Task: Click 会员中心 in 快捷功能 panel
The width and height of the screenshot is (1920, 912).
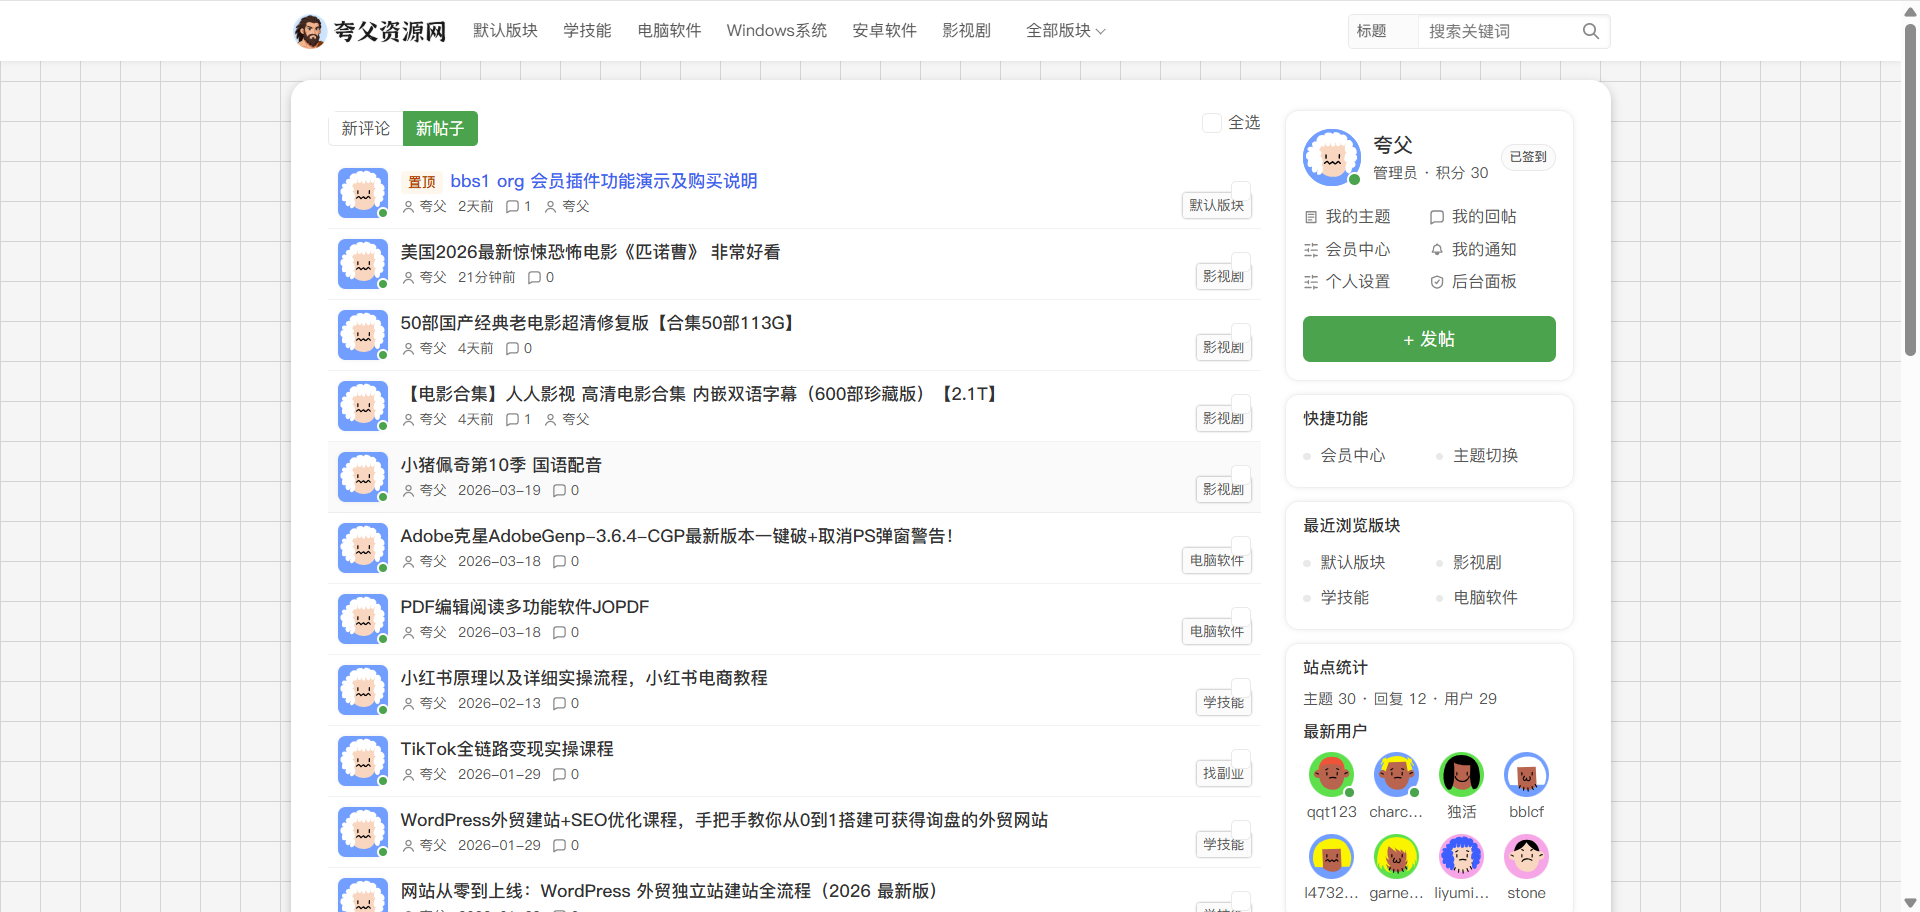Action: click(x=1352, y=456)
